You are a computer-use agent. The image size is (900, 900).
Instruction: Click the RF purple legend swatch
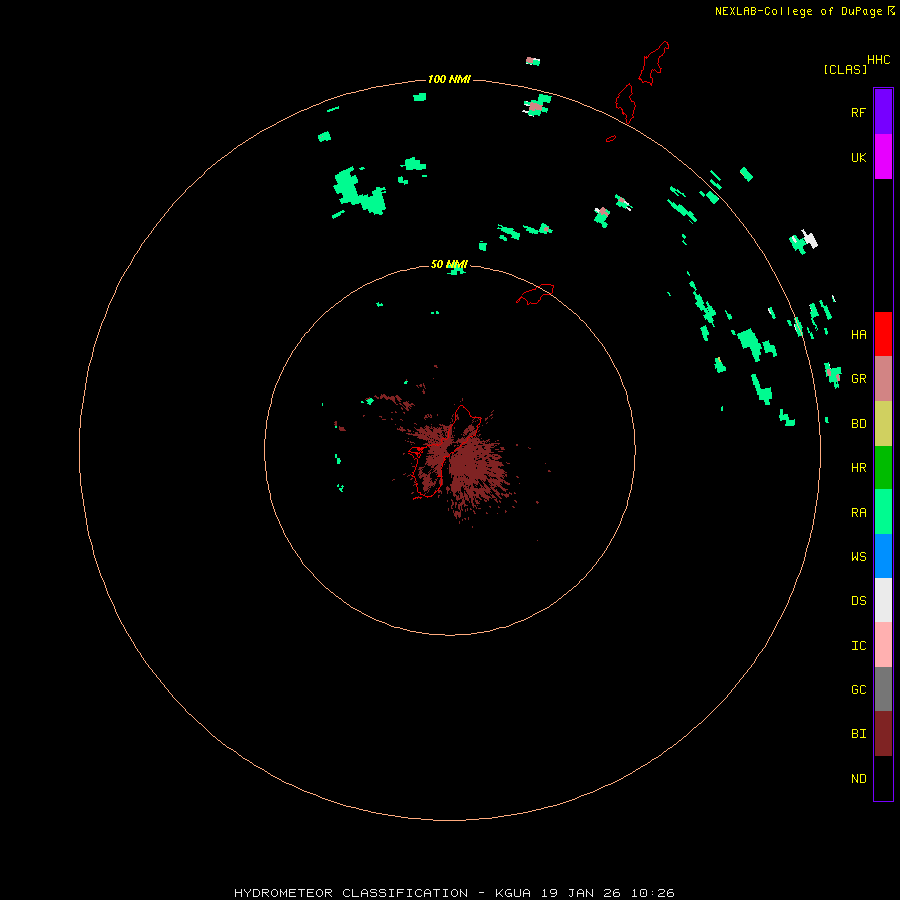pos(883,111)
